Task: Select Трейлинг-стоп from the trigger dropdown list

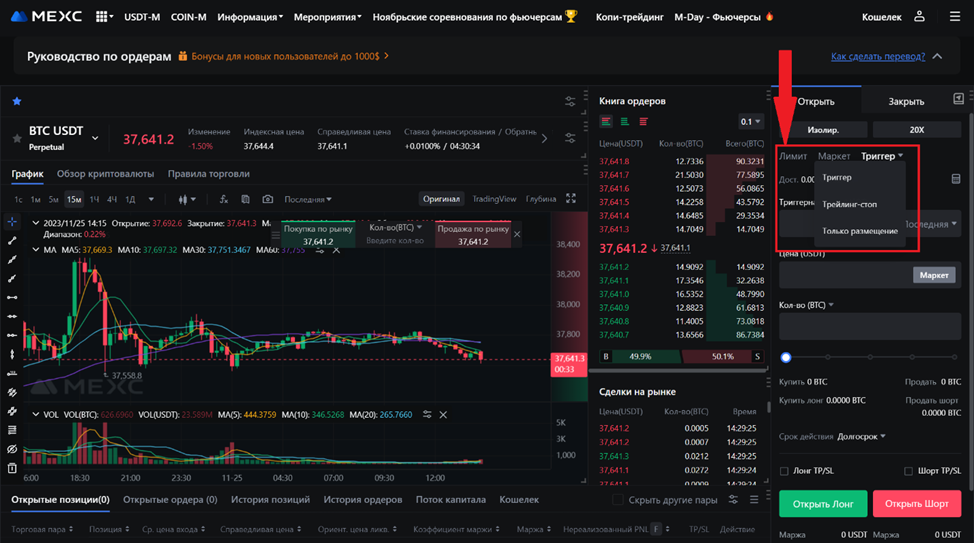Action: pyautogui.click(x=849, y=204)
